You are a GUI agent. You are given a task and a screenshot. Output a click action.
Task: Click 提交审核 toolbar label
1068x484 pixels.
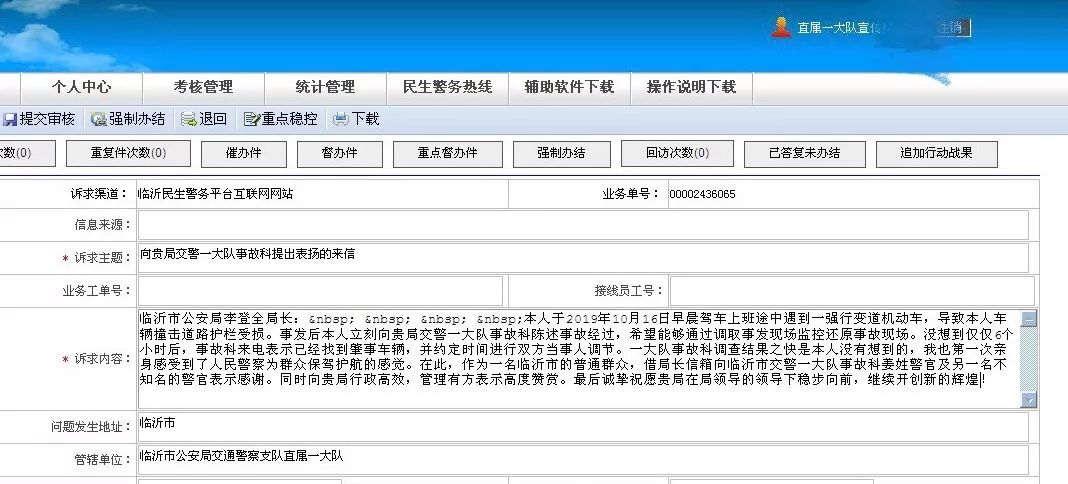click(47, 119)
